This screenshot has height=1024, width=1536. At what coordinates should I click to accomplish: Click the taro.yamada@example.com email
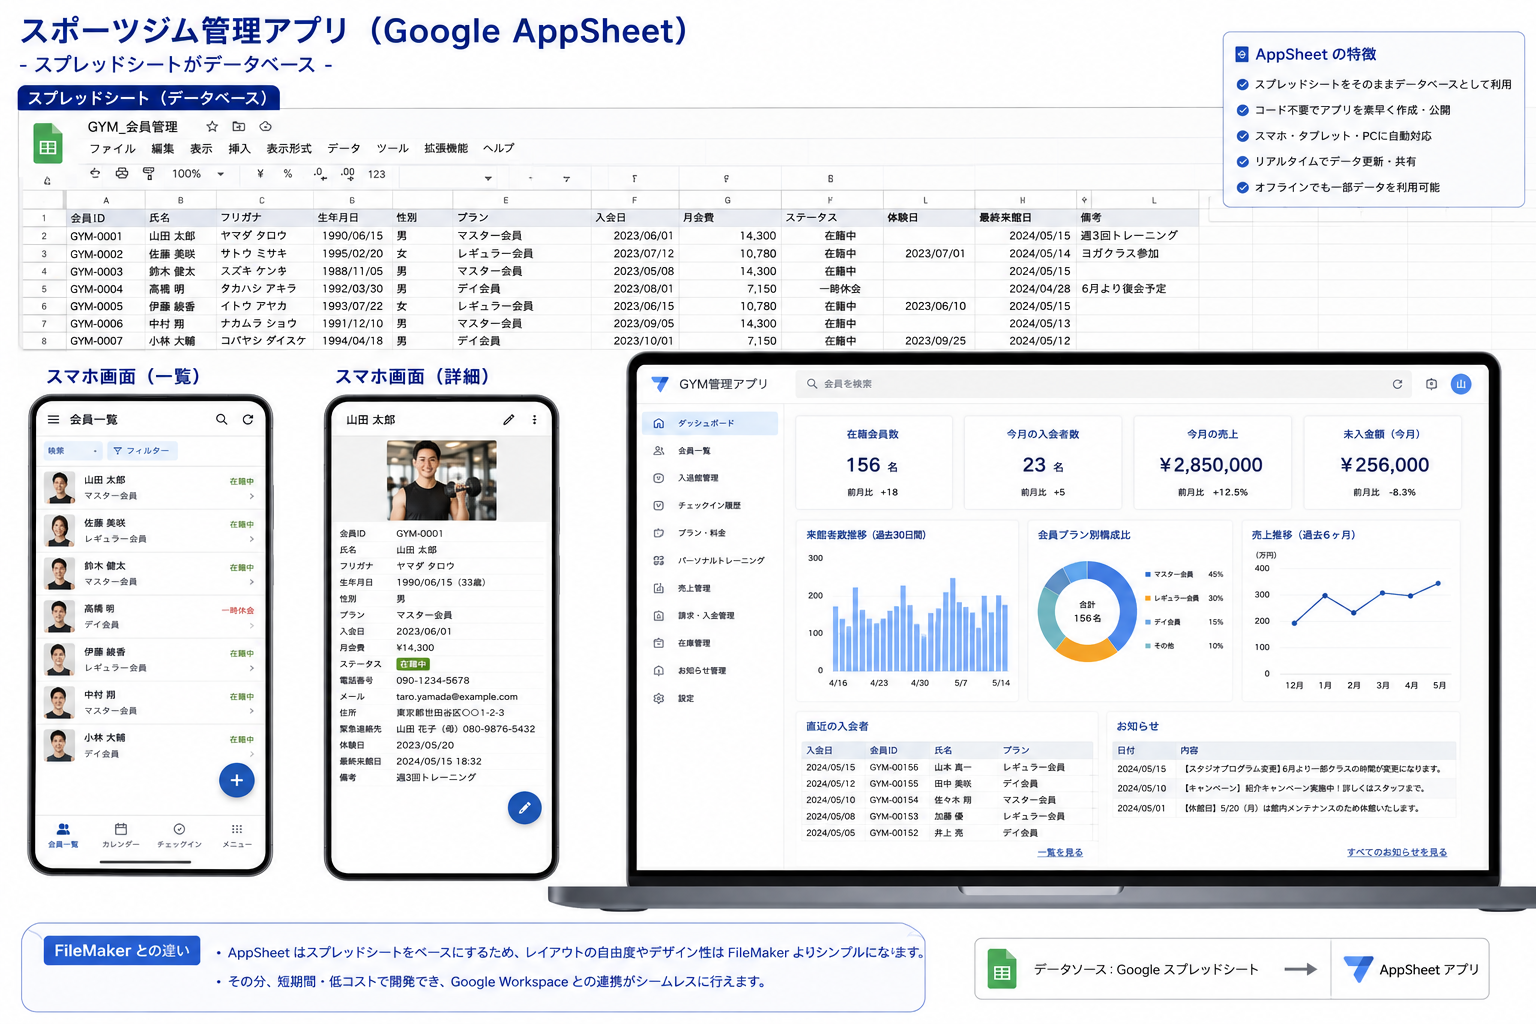click(x=457, y=697)
